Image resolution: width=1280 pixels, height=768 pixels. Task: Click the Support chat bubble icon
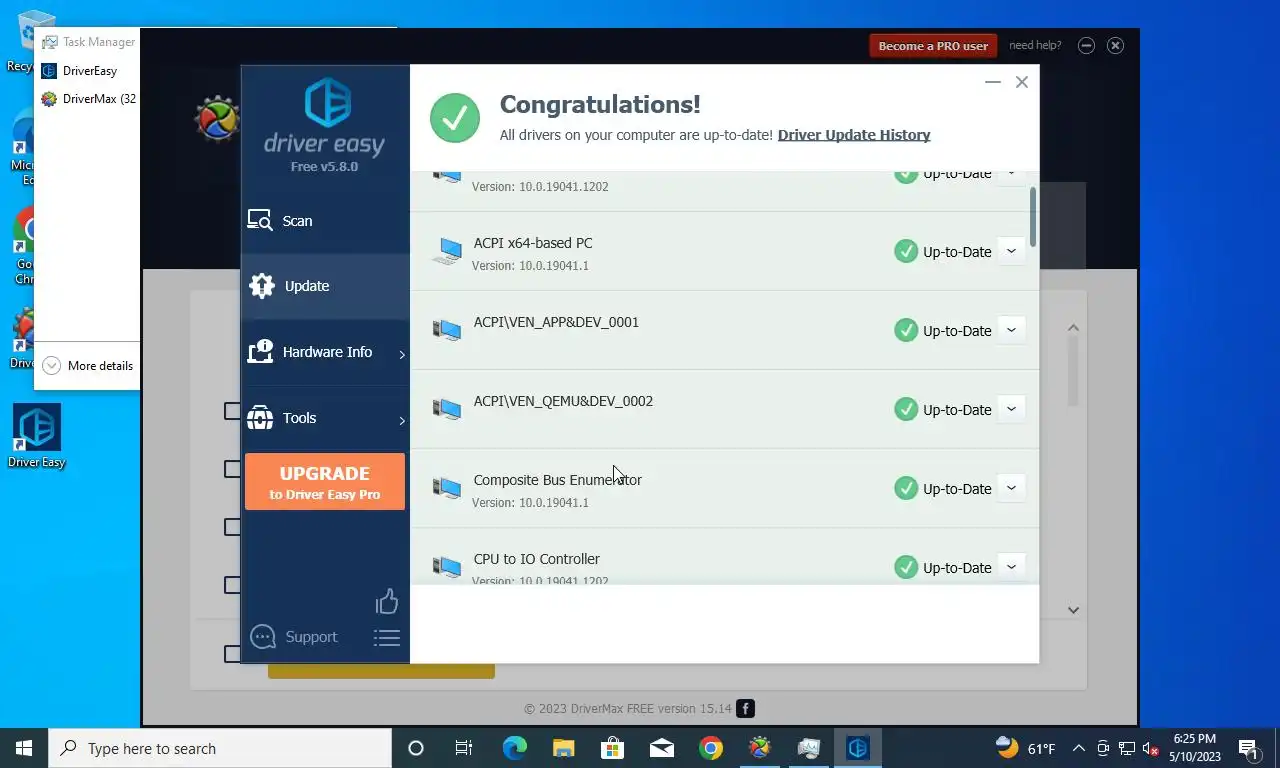click(x=262, y=637)
